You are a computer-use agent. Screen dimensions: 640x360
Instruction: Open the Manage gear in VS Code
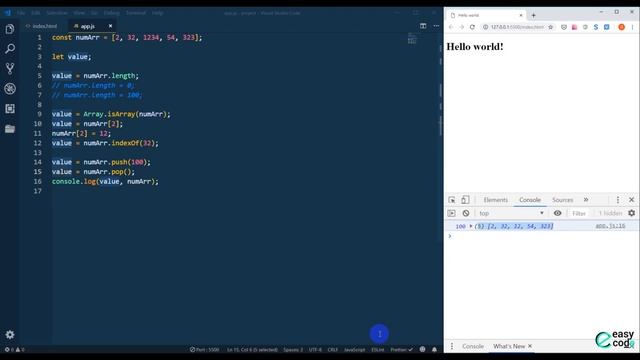(10, 335)
